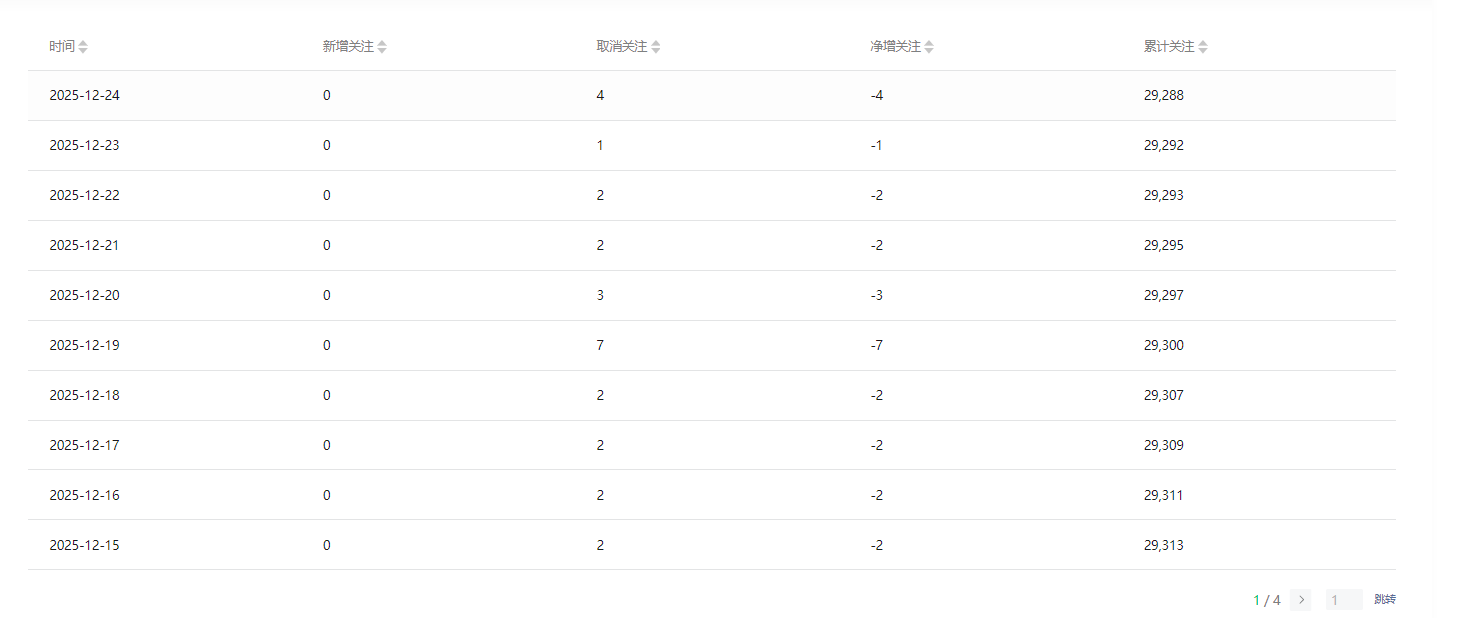Click the sort arrows beside 新增关注
The height and width of the screenshot is (618, 1467).
point(382,47)
